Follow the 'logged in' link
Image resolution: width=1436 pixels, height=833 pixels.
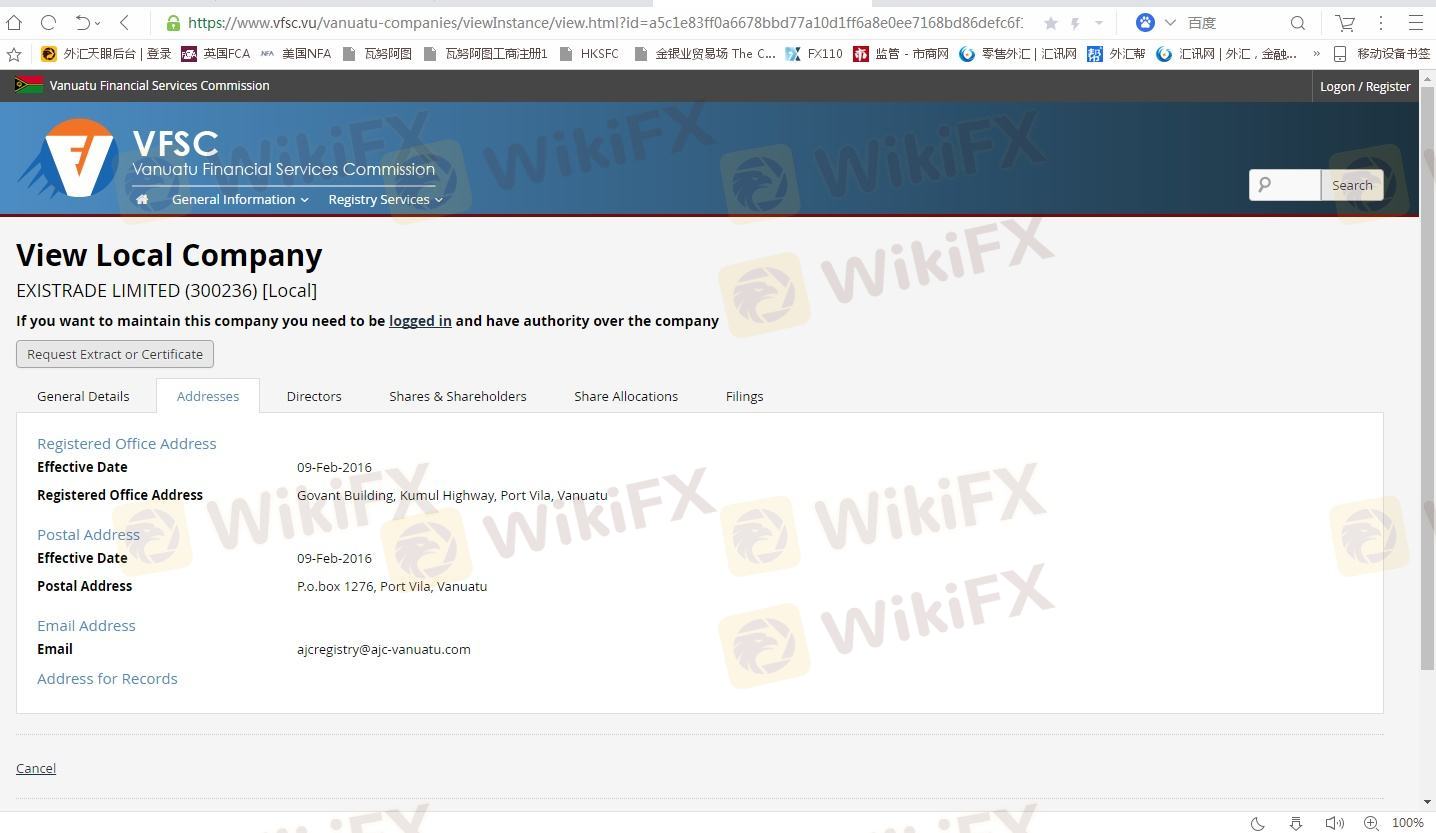pyautogui.click(x=420, y=321)
